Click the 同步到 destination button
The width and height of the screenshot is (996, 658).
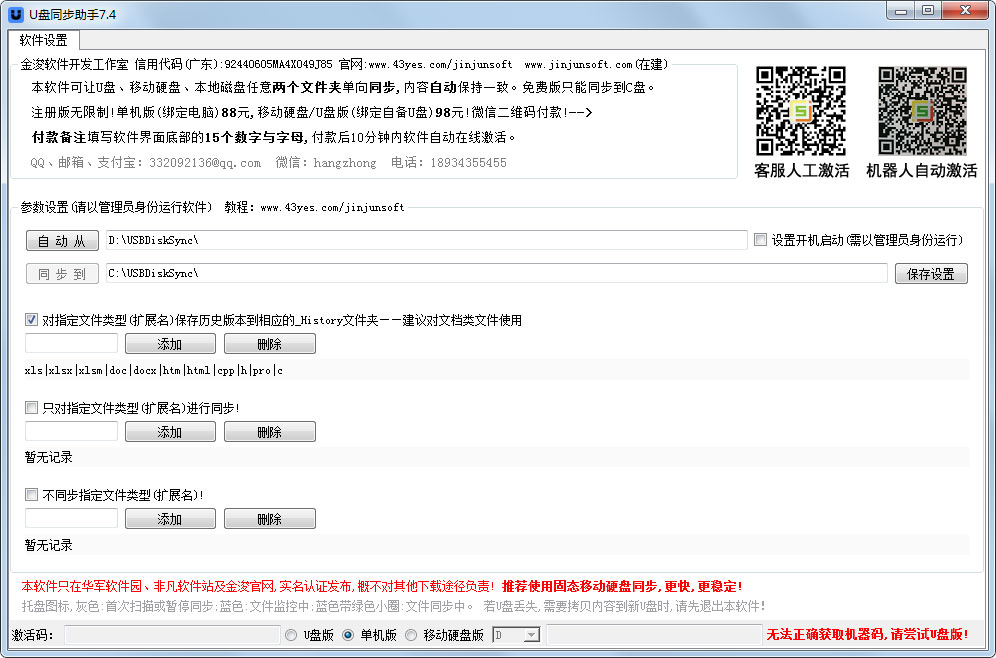pyautogui.click(x=62, y=274)
